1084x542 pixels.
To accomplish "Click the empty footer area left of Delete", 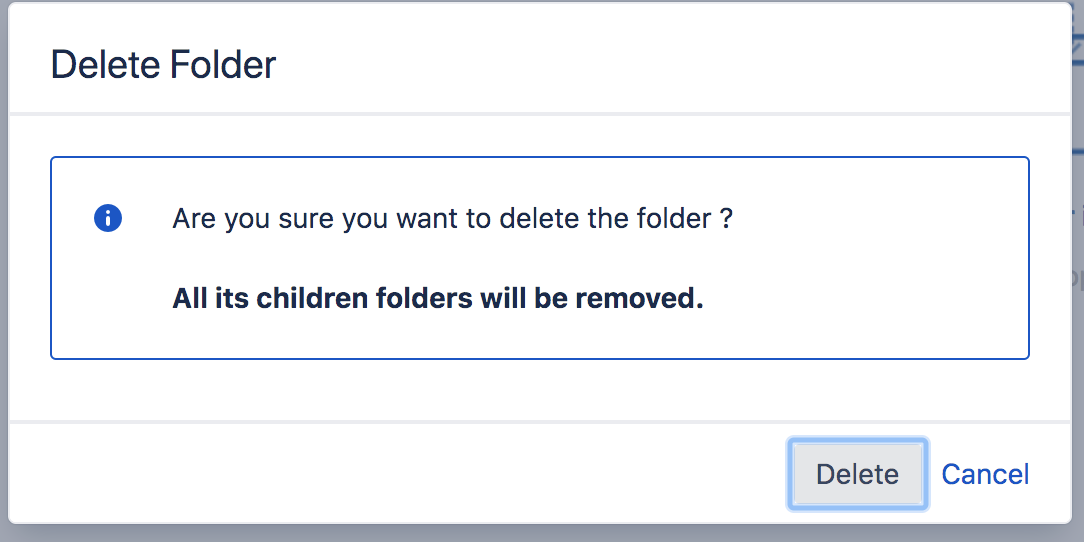I will tap(394, 474).
